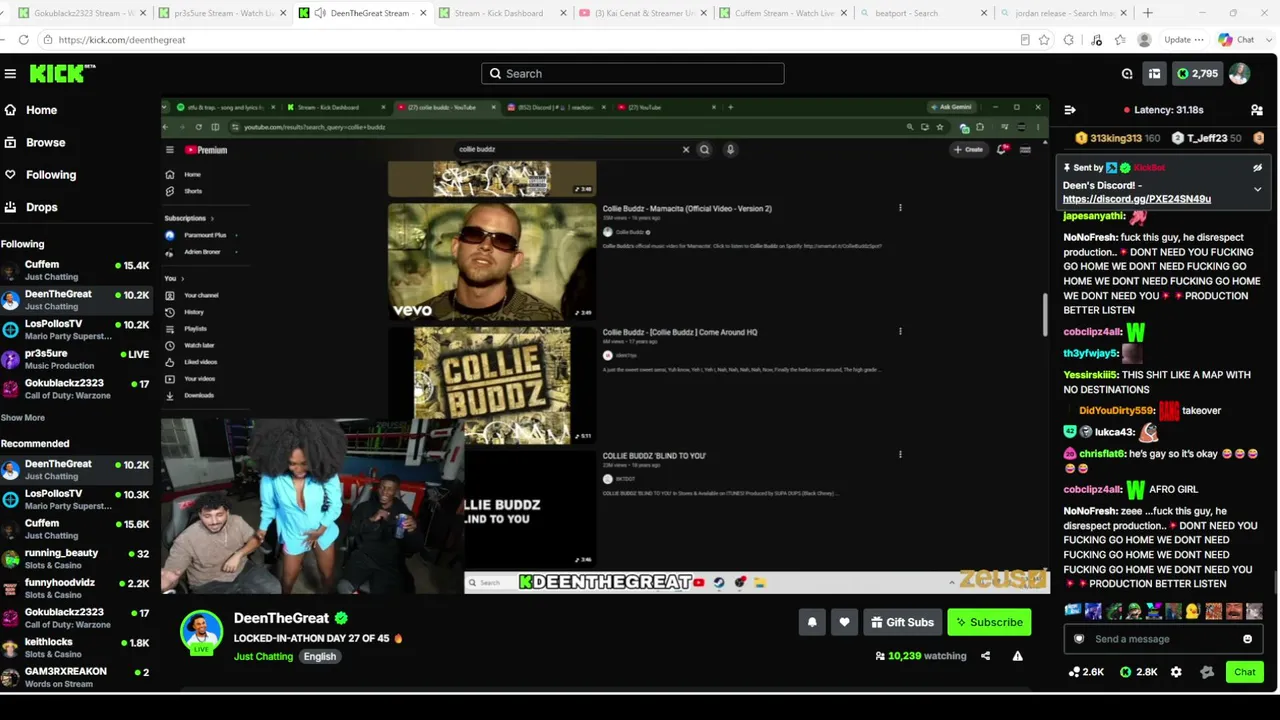Show the chat users list
1280x720 pixels.
[x=1257, y=110]
